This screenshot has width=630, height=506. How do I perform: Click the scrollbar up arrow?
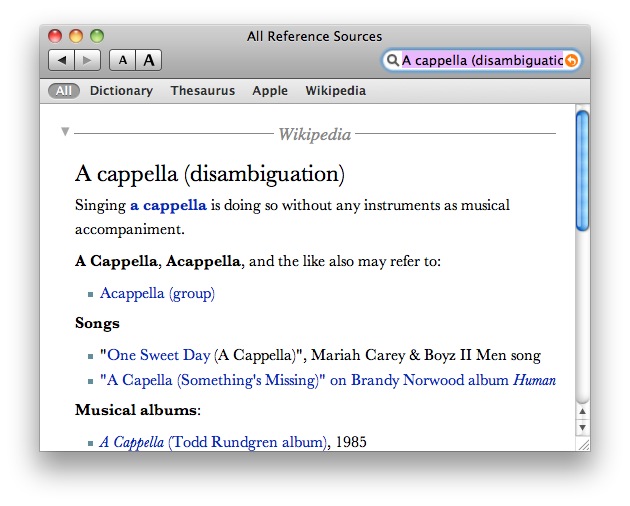[x=583, y=412]
